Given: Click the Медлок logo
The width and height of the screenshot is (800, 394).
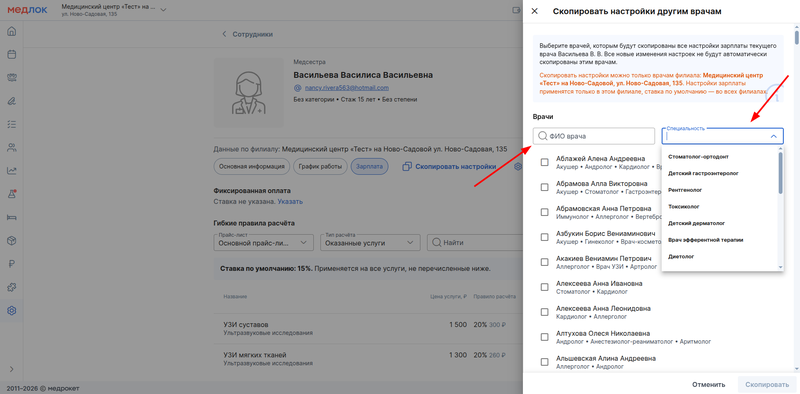Looking at the screenshot, I should (x=27, y=10).
